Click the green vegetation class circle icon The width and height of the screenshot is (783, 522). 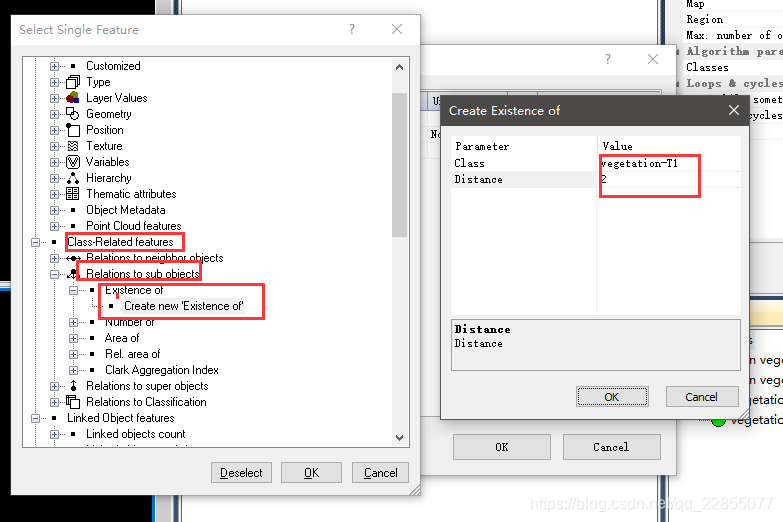coord(718,421)
